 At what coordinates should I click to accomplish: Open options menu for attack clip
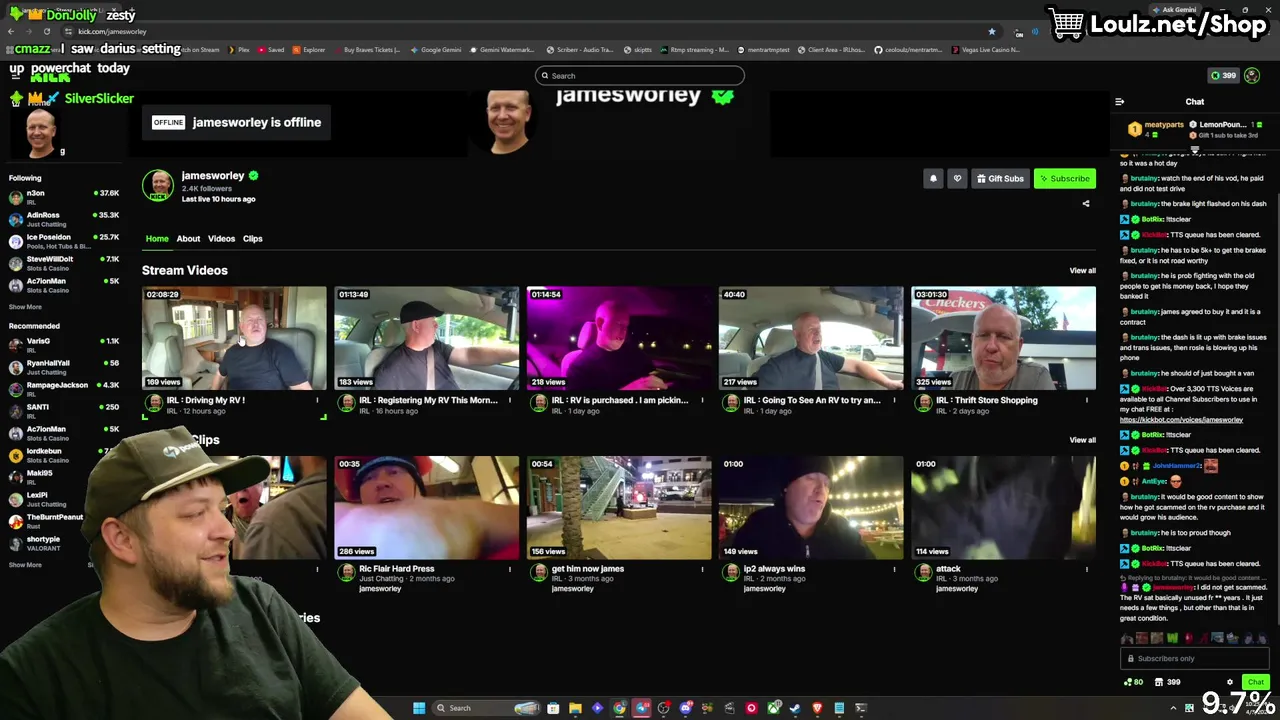point(1086,570)
